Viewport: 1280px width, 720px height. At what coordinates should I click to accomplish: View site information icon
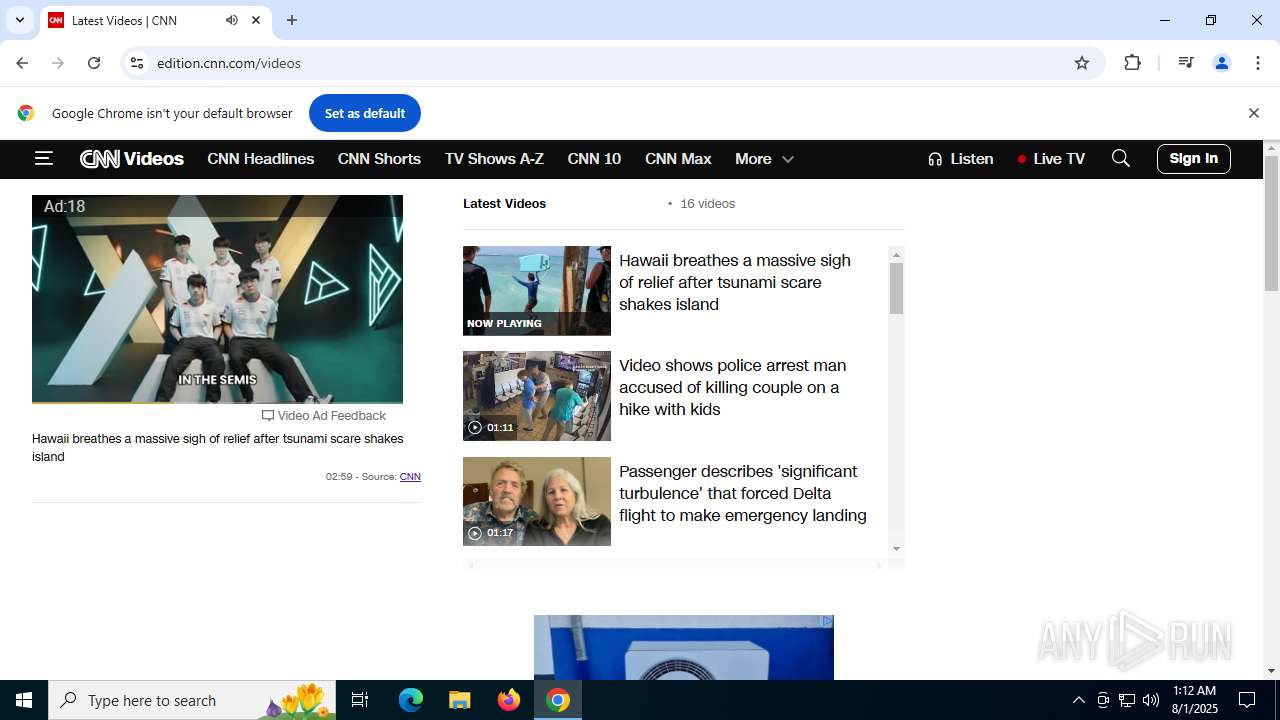137,63
